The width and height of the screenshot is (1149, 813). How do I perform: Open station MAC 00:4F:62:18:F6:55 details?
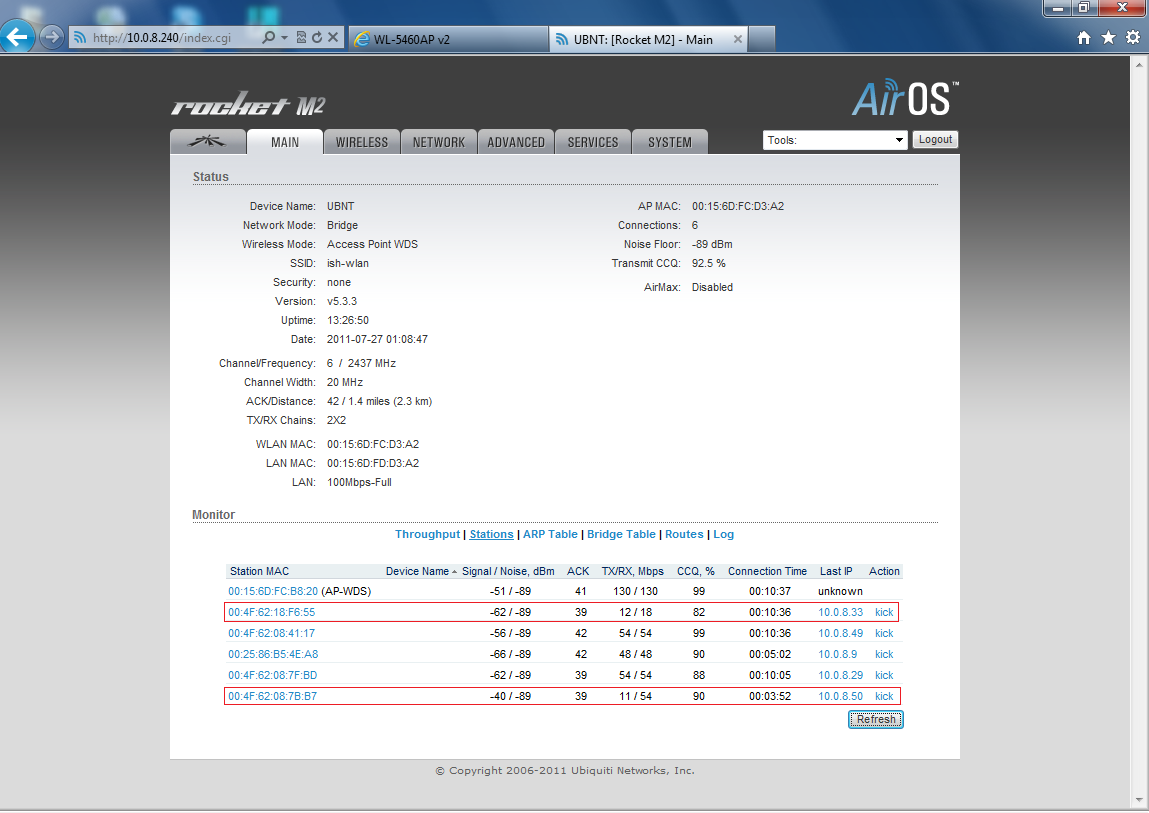pos(271,612)
